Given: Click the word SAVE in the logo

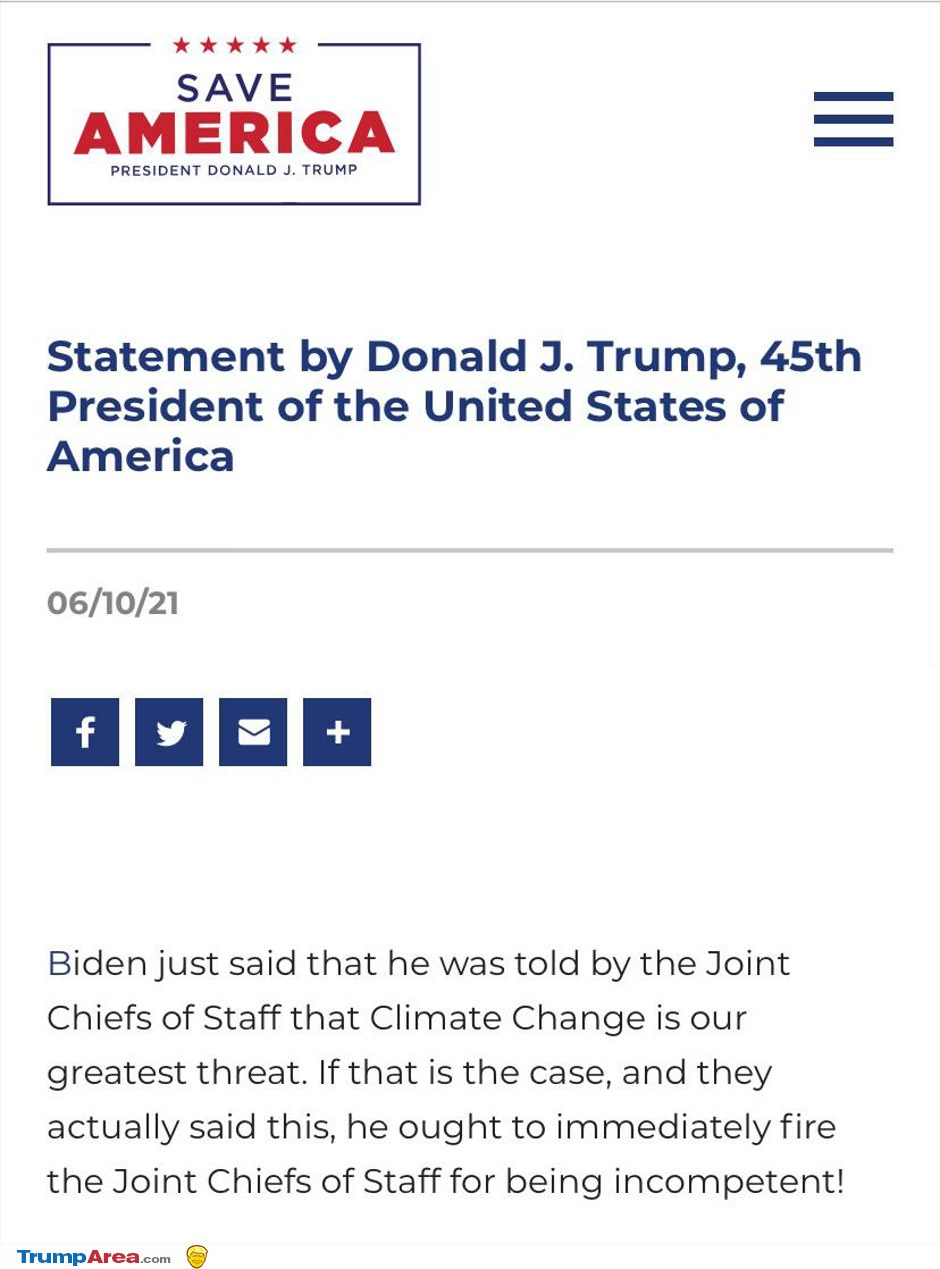Looking at the screenshot, I should pyautogui.click(x=234, y=88).
